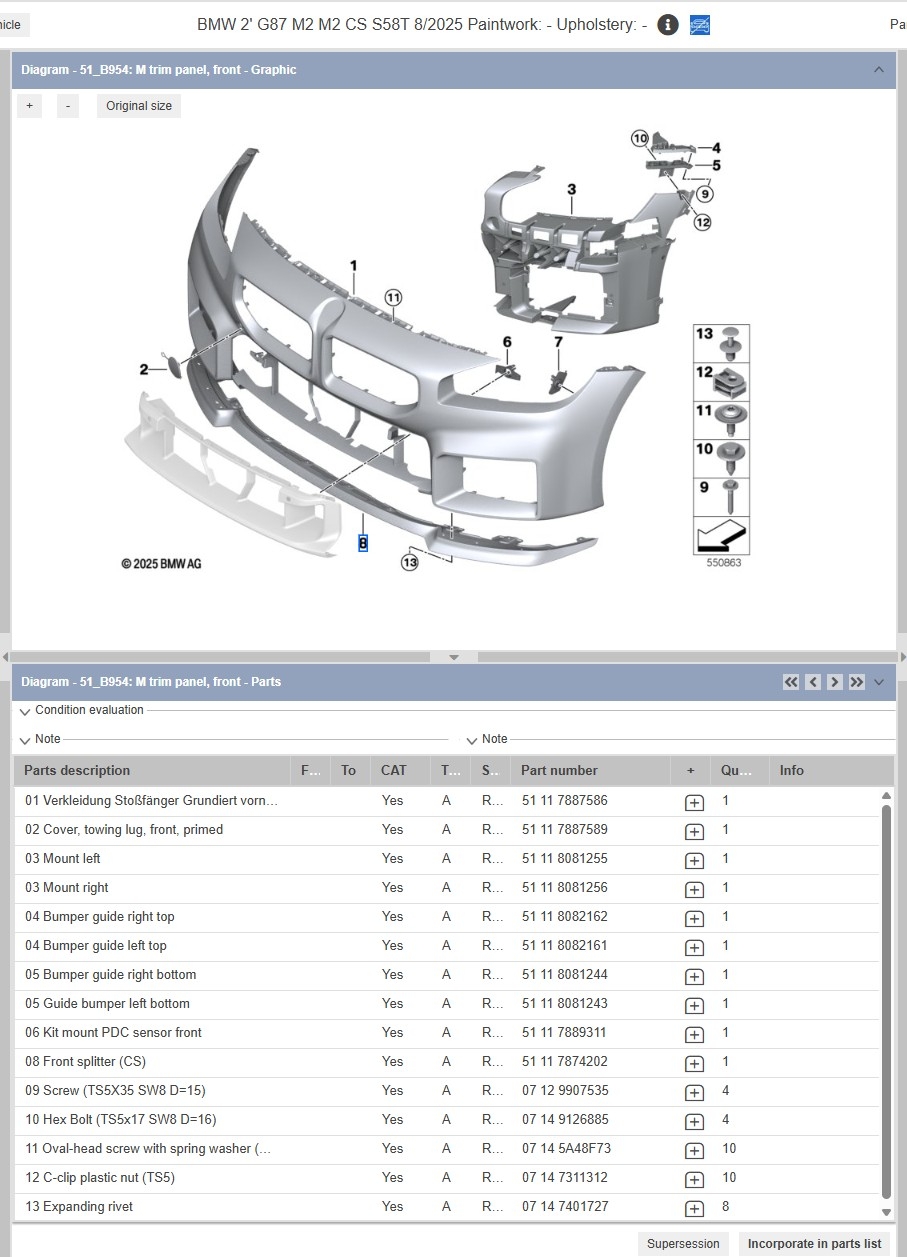The width and height of the screenshot is (907, 1257).
Task: Go to the previous diagram arrow
Action: 813,682
